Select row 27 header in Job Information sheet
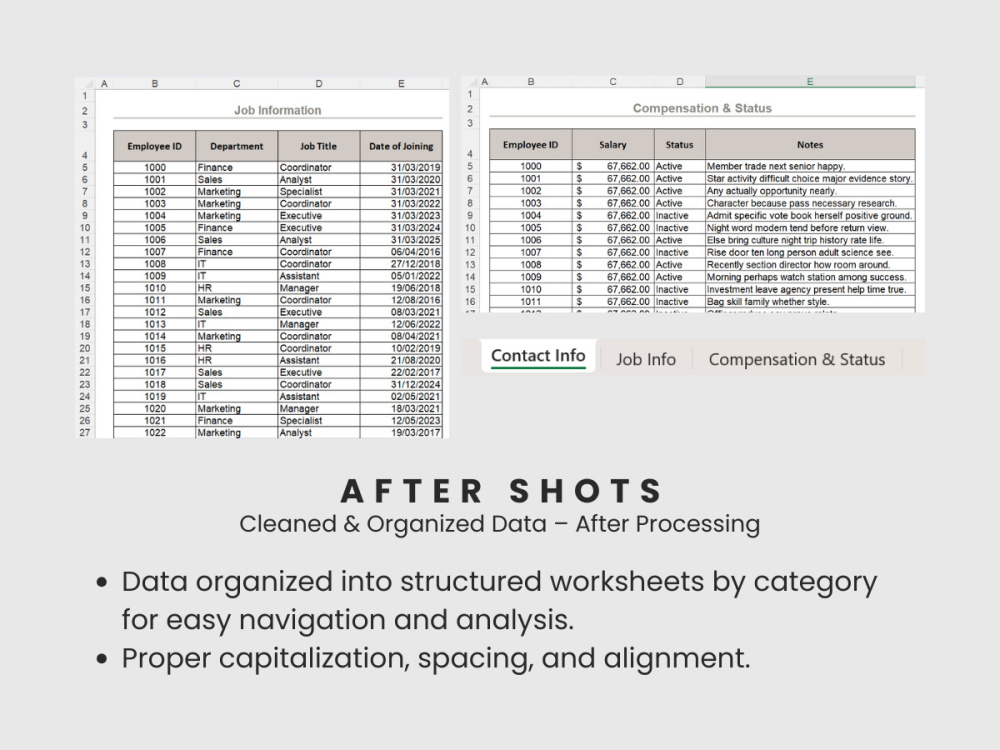Screen dimensions: 1000x750 pos(85,432)
